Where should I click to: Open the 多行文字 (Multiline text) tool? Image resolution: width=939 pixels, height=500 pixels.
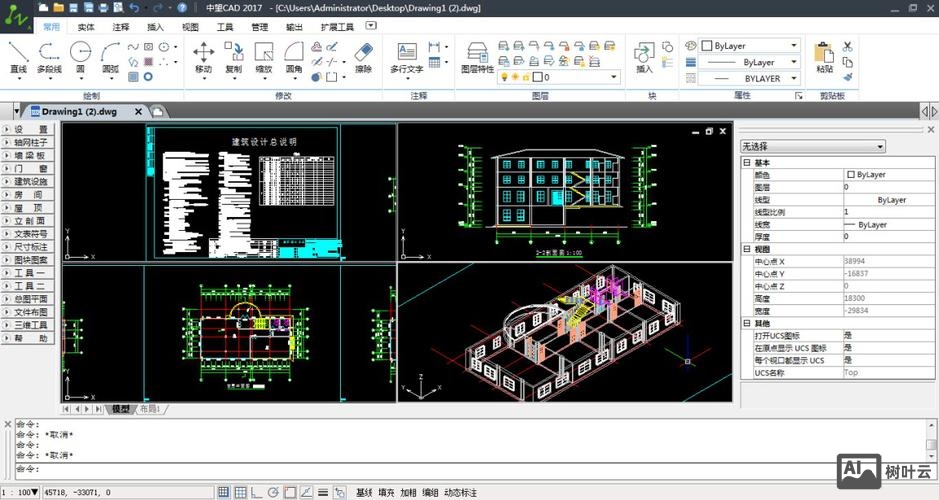coord(407,56)
